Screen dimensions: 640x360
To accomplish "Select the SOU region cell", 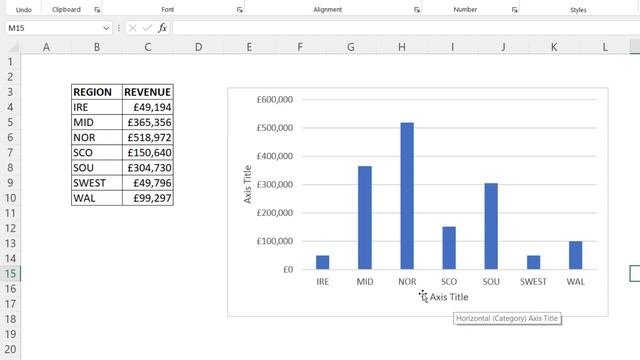I will point(97,168).
